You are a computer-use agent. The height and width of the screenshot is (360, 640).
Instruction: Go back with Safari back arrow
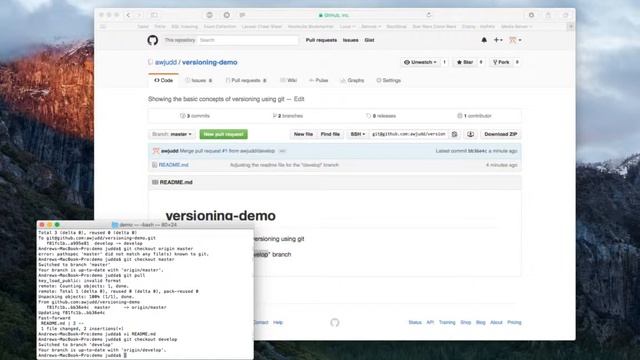(x=128, y=15)
